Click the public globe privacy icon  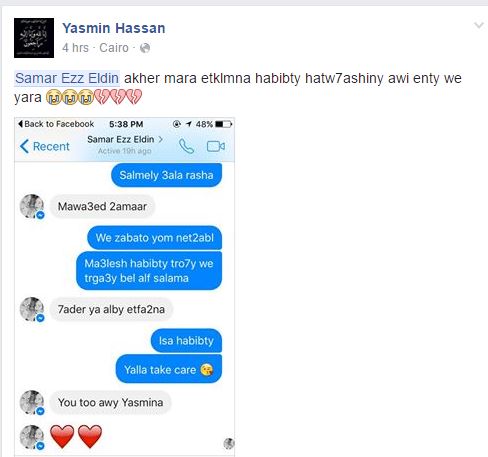pyautogui.click(x=145, y=48)
